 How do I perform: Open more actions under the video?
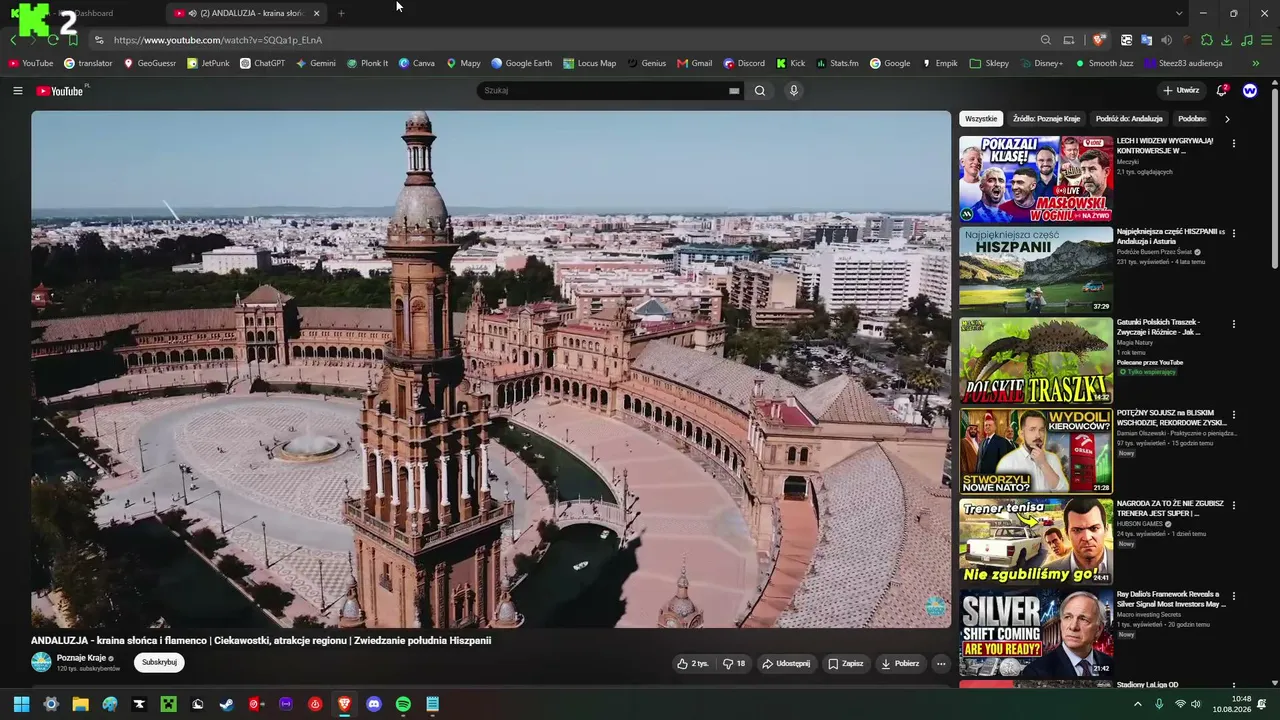click(x=940, y=663)
